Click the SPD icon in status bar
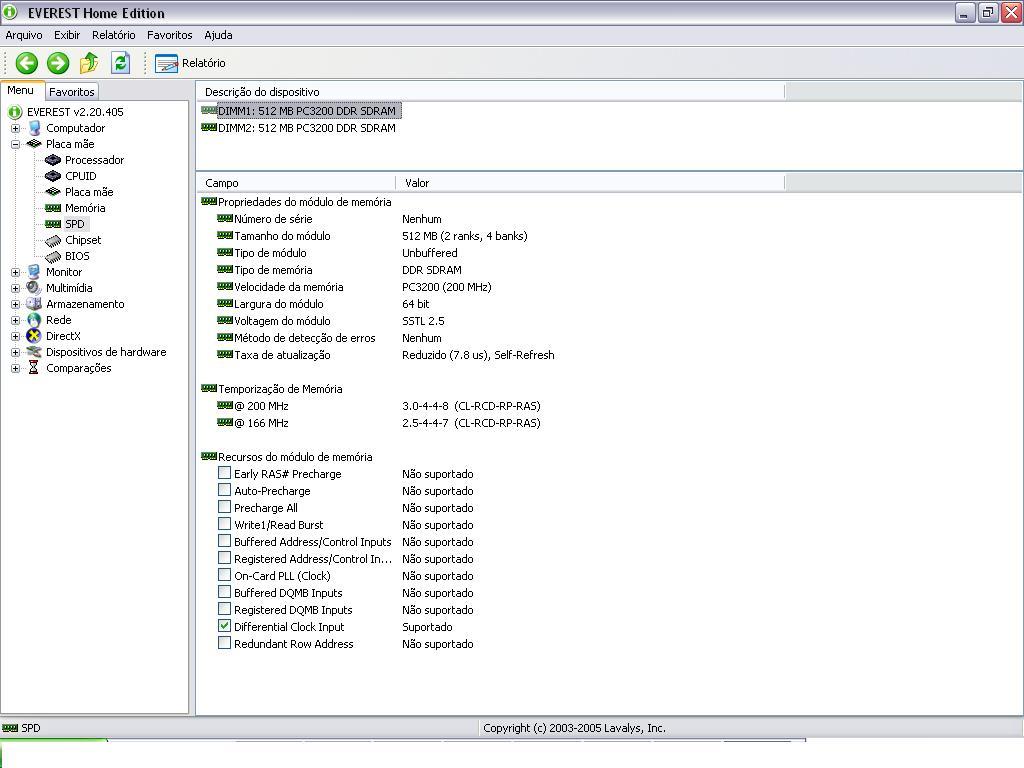Image resolution: width=1024 pixels, height=768 pixels. click(10, 728)
